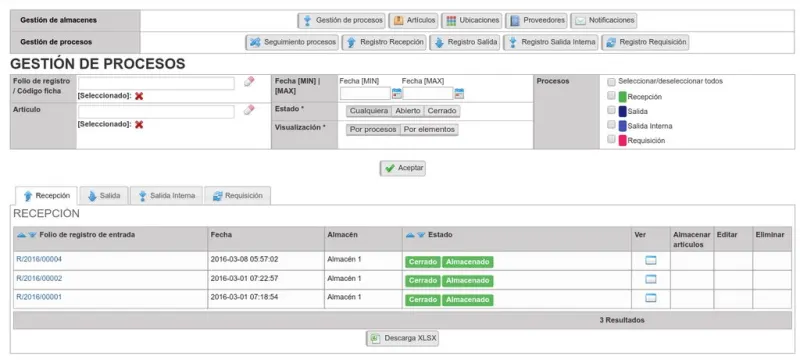The image size is (800, 363).
Task: Choose Por elementos visualization
Action: 429,130
